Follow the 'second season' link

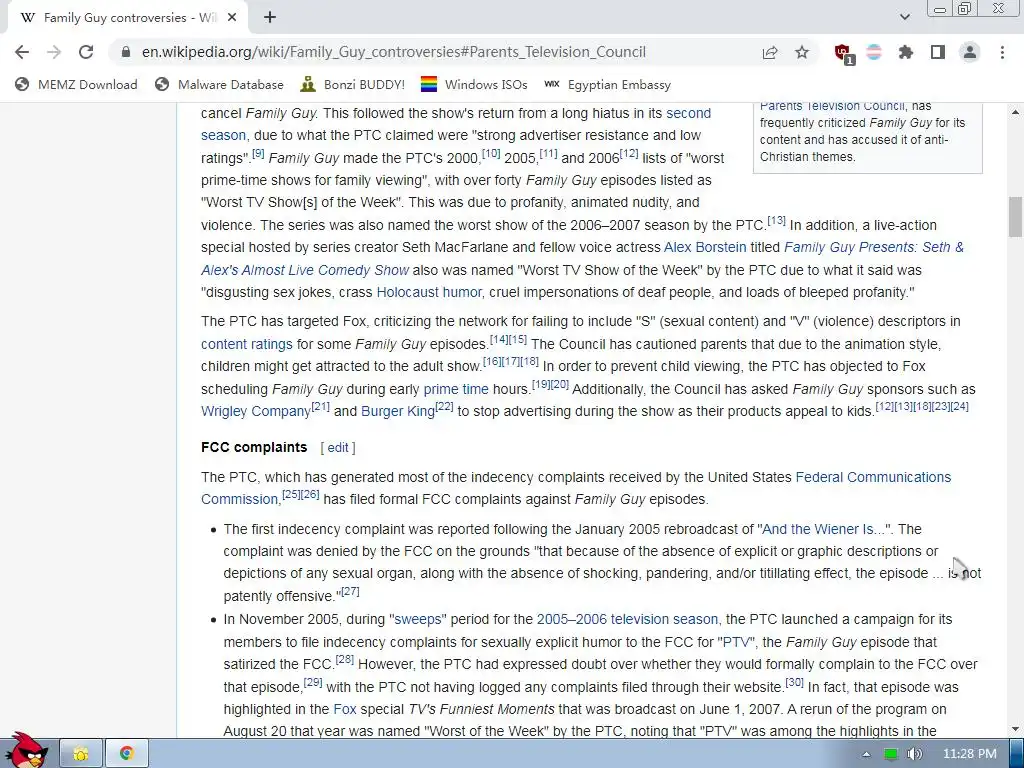click(x=688, y=113)
